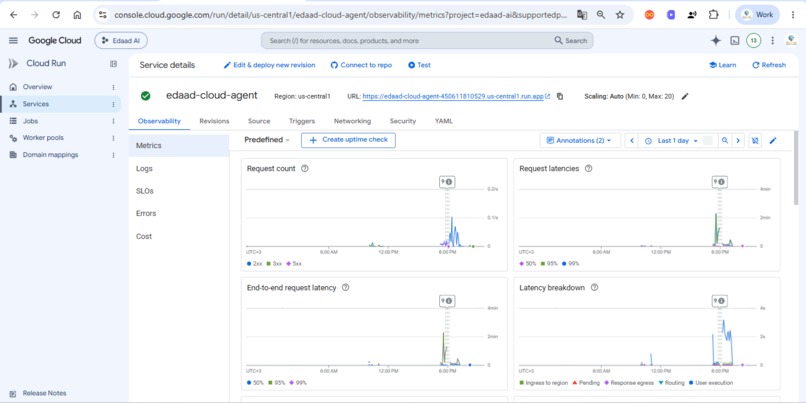Image resolution: width=806 pixels, height=403 pixels.
Task: Open the Predefined dashboard dropdown
Action: coord(267,140)
